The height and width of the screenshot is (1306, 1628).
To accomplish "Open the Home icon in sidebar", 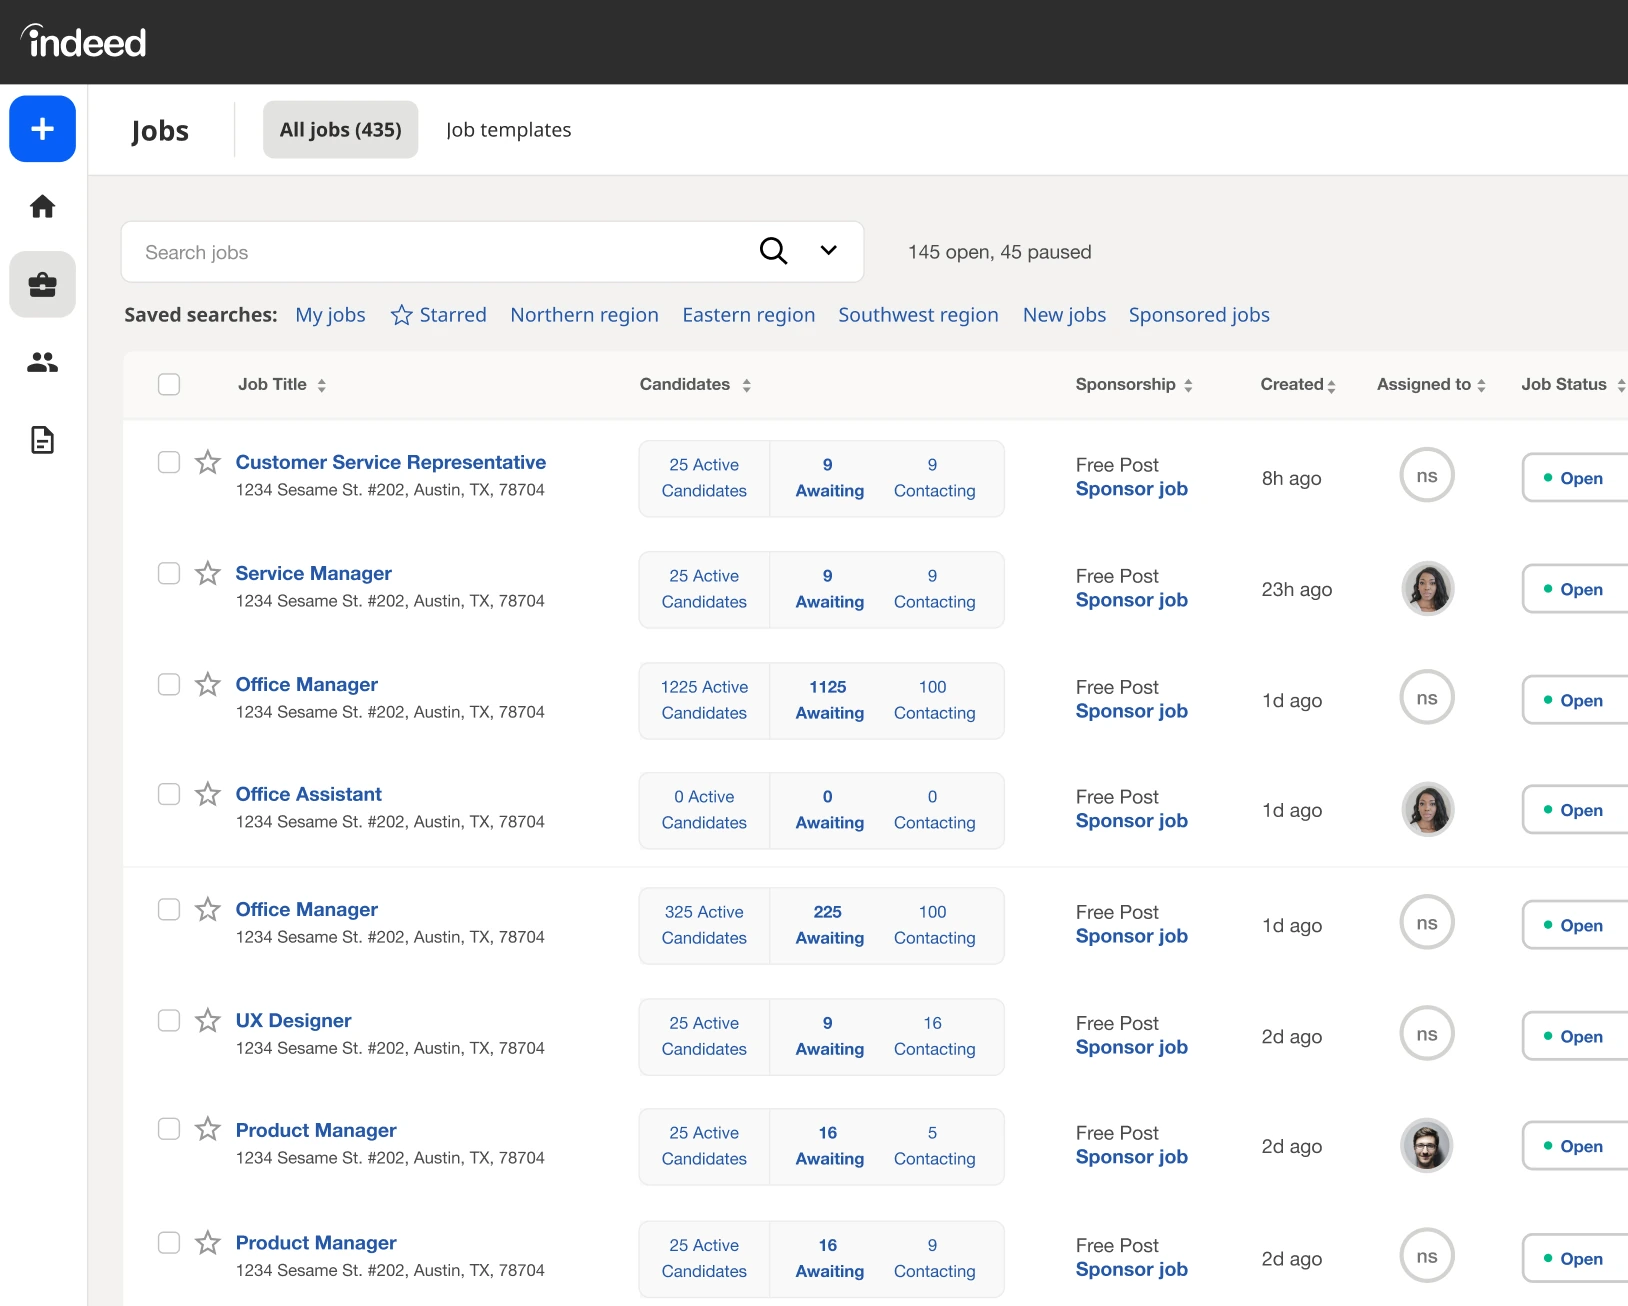I will point(43,207).
